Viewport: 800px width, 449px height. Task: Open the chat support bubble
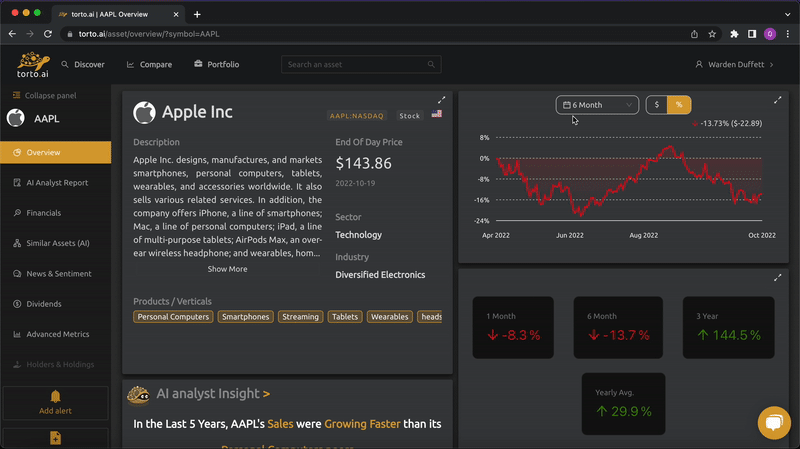[774, 422]
